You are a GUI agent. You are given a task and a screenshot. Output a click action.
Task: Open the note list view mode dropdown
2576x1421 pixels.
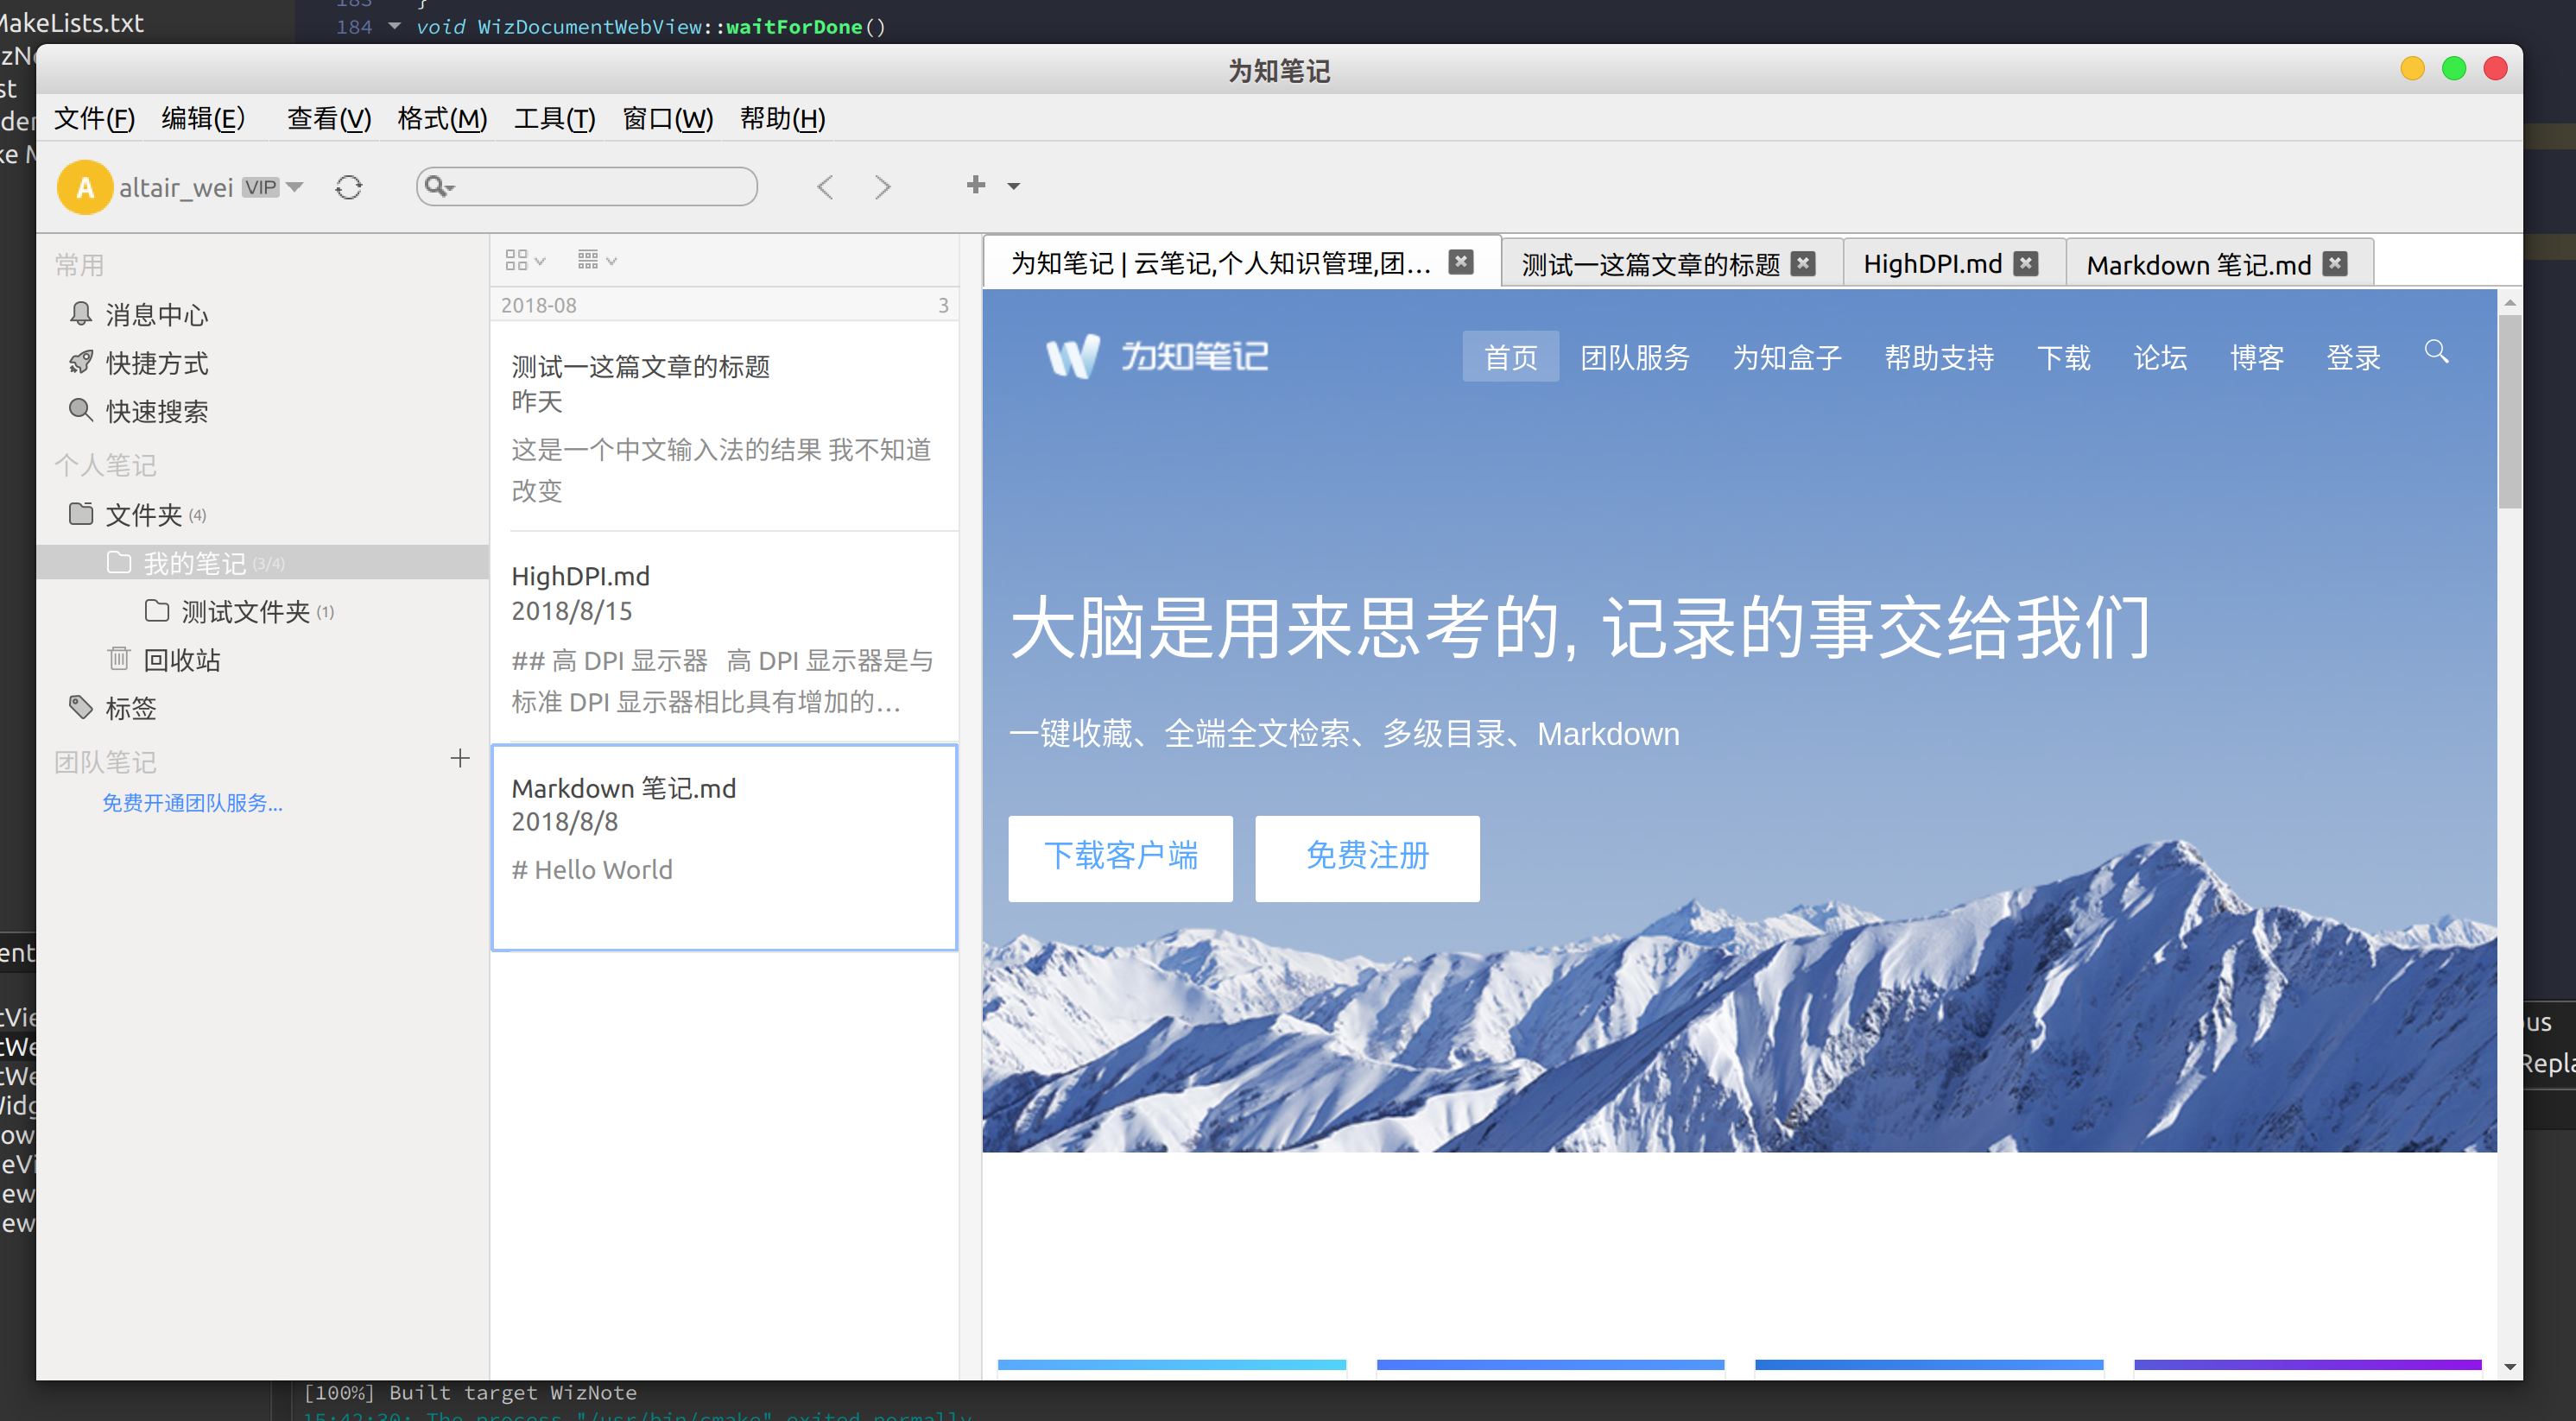(525, 261)
